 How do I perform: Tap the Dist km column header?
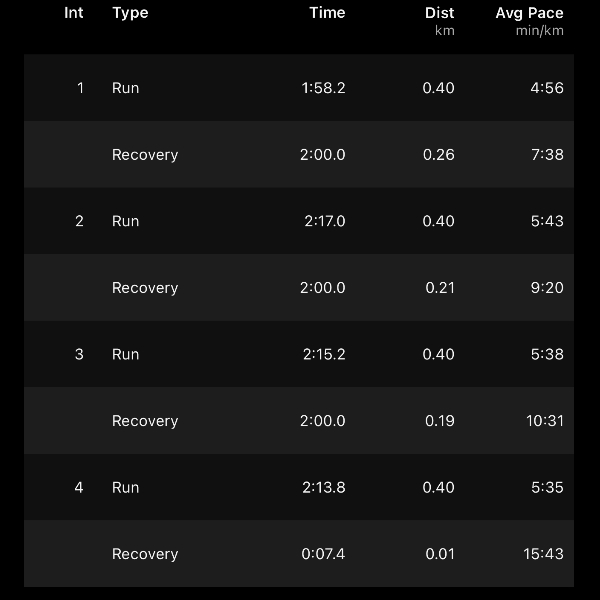click(440, 21)
